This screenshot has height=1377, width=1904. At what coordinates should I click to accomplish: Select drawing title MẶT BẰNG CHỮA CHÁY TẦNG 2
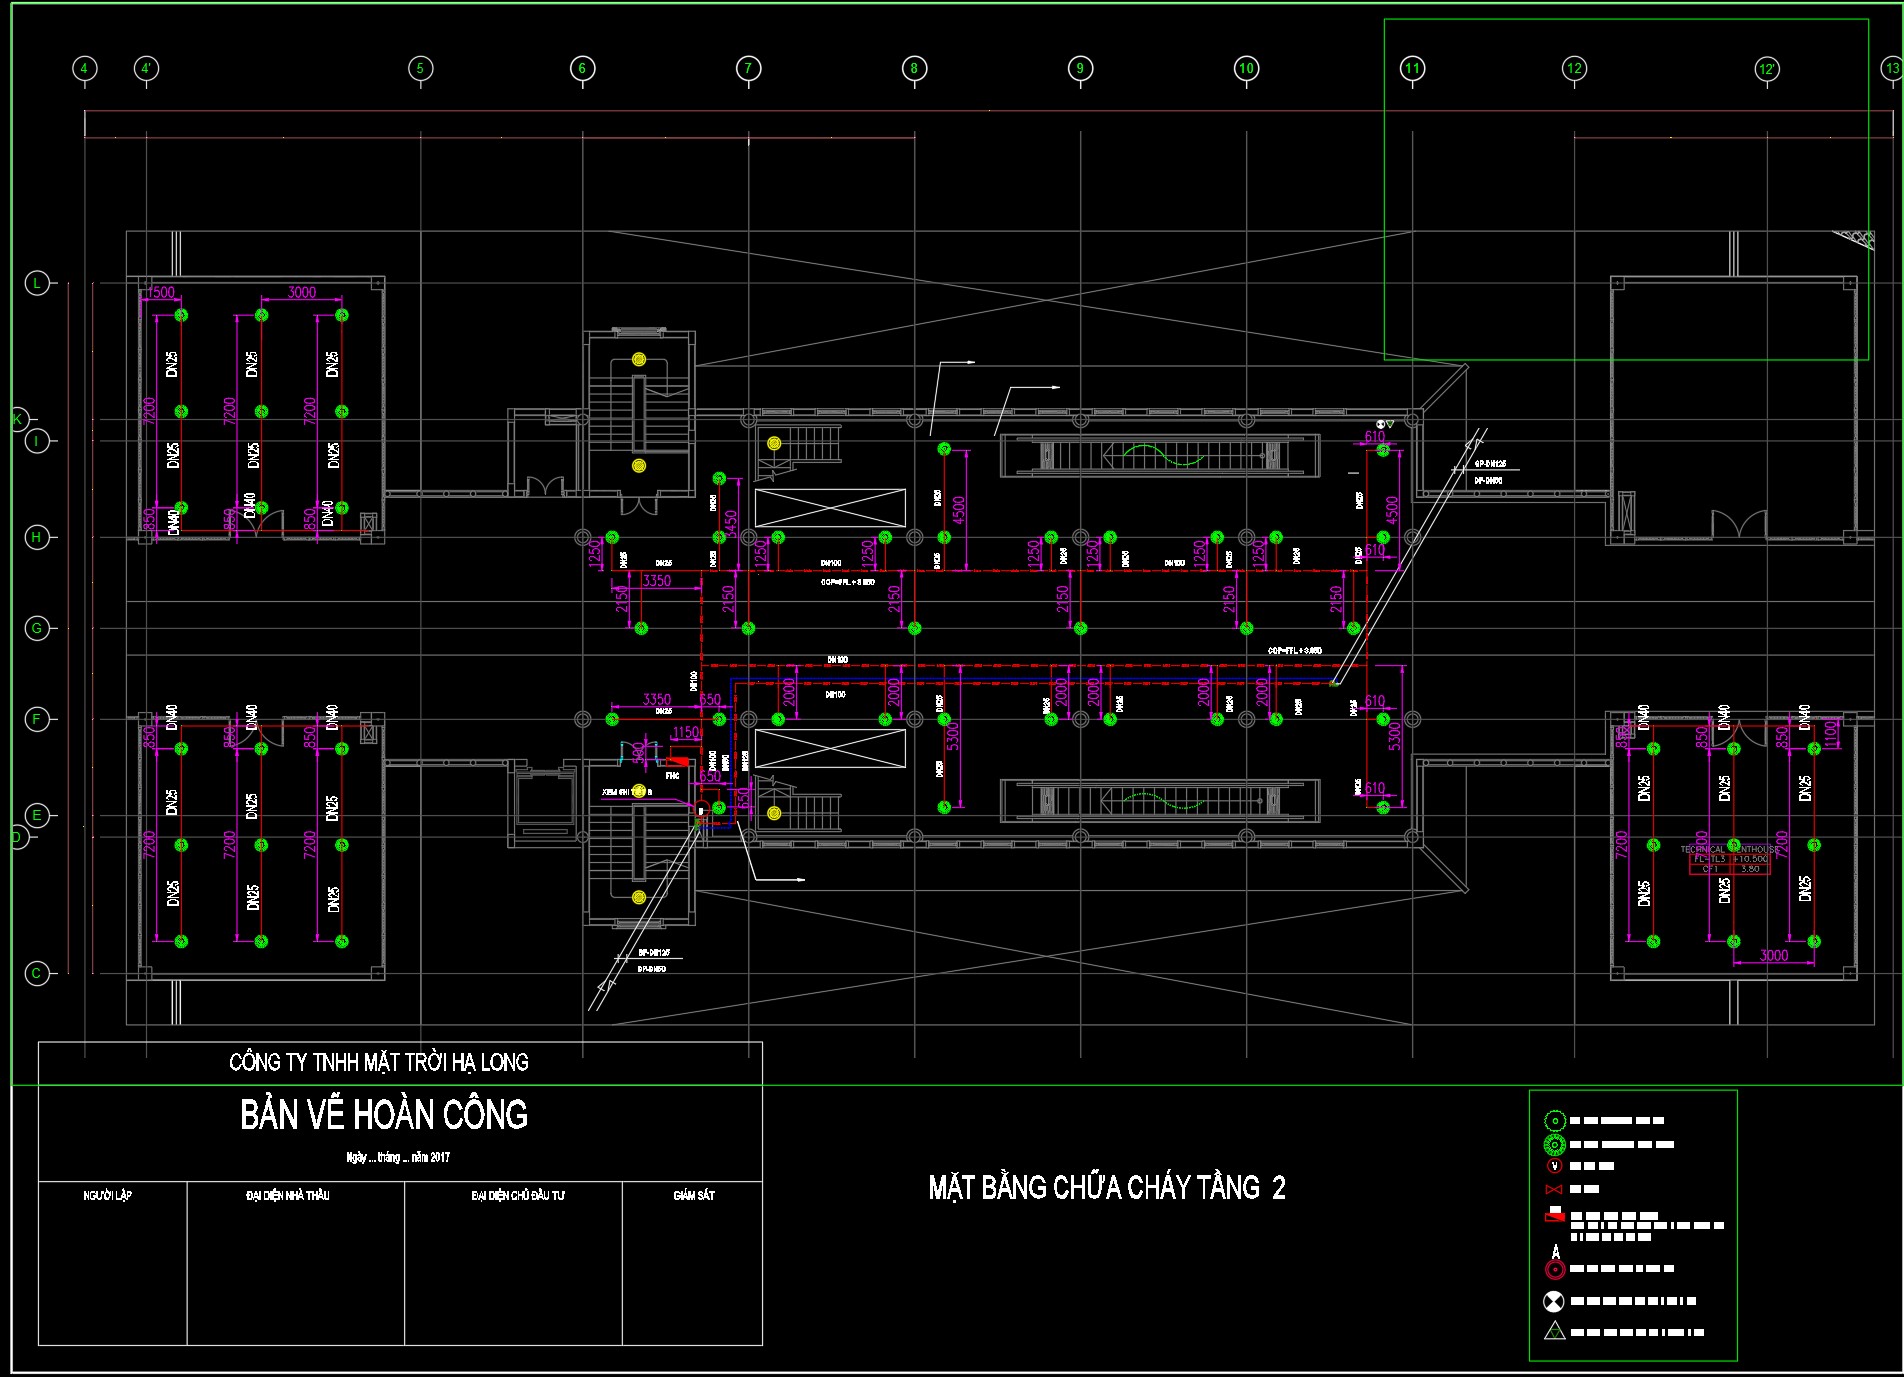click(1107, 1187)
